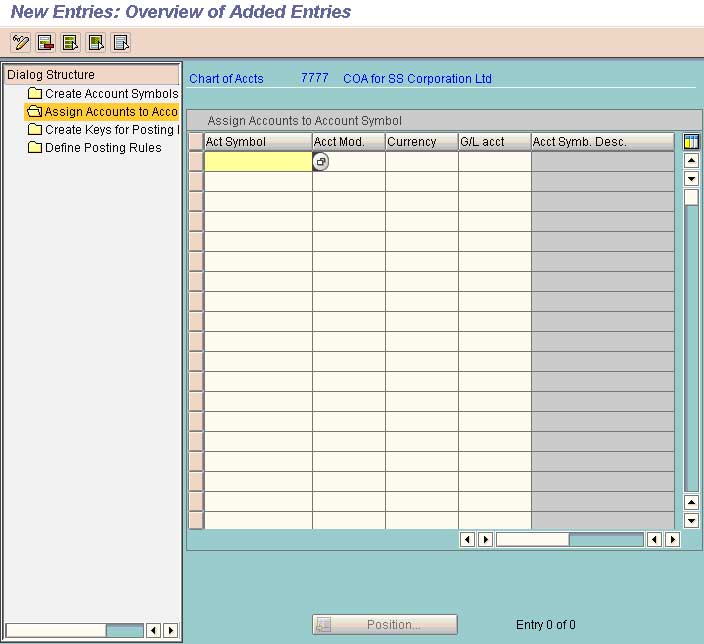Viewport: 704px width, 644px height.
Task: Click the first-row Currency cell
Action: [x=422, y=162]
